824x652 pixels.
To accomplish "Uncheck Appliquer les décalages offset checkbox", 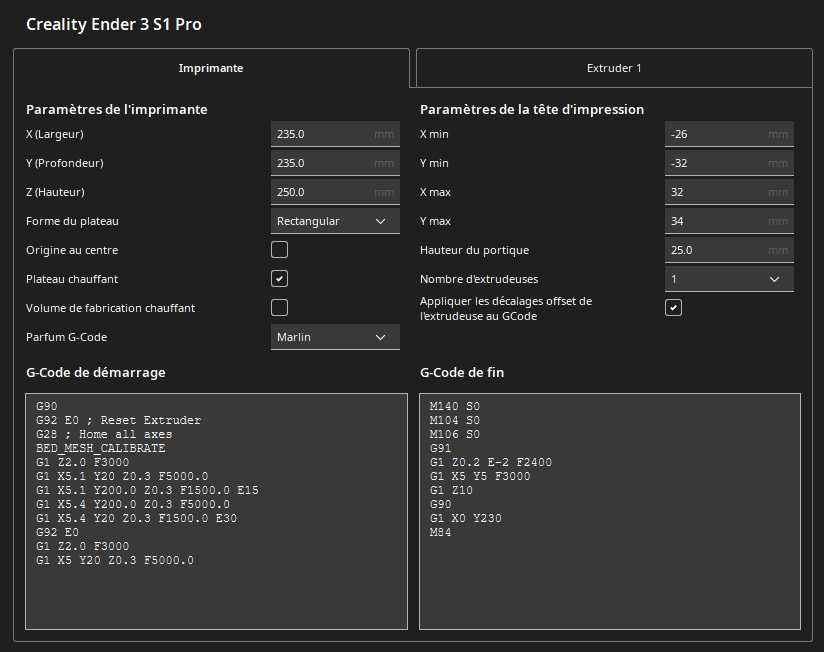I will click(x=673, y=307).
